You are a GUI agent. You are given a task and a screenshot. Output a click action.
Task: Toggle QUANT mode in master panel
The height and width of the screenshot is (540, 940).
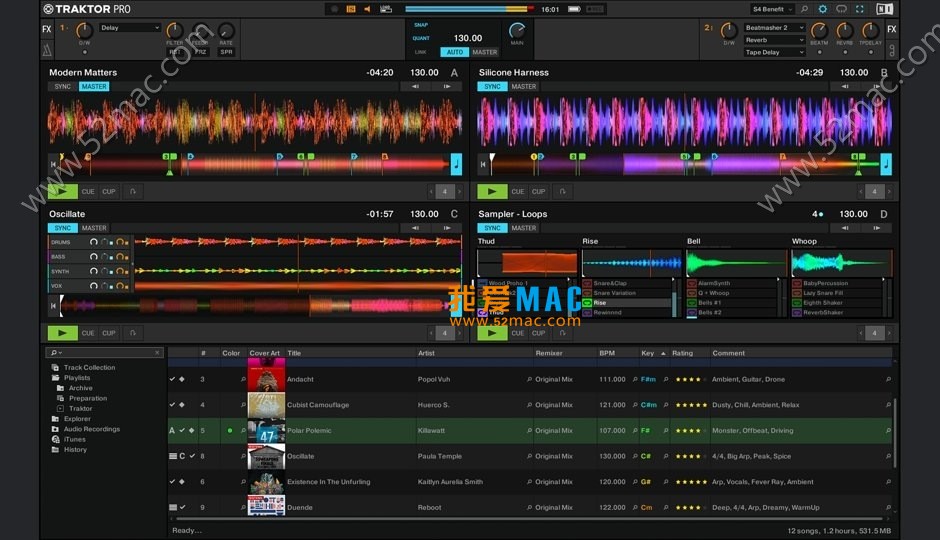click(x=421, y=38)
